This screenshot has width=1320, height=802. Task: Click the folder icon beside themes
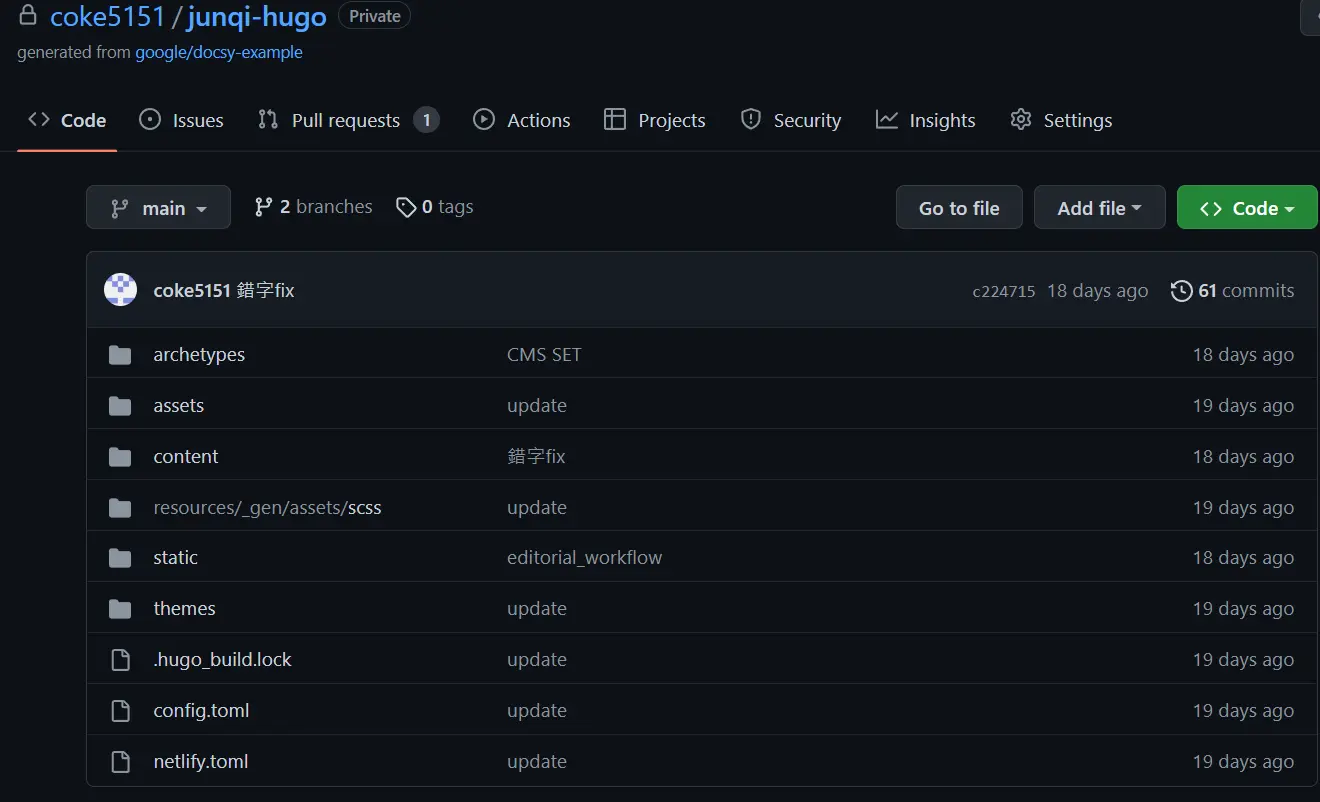[x=120, y=609]
